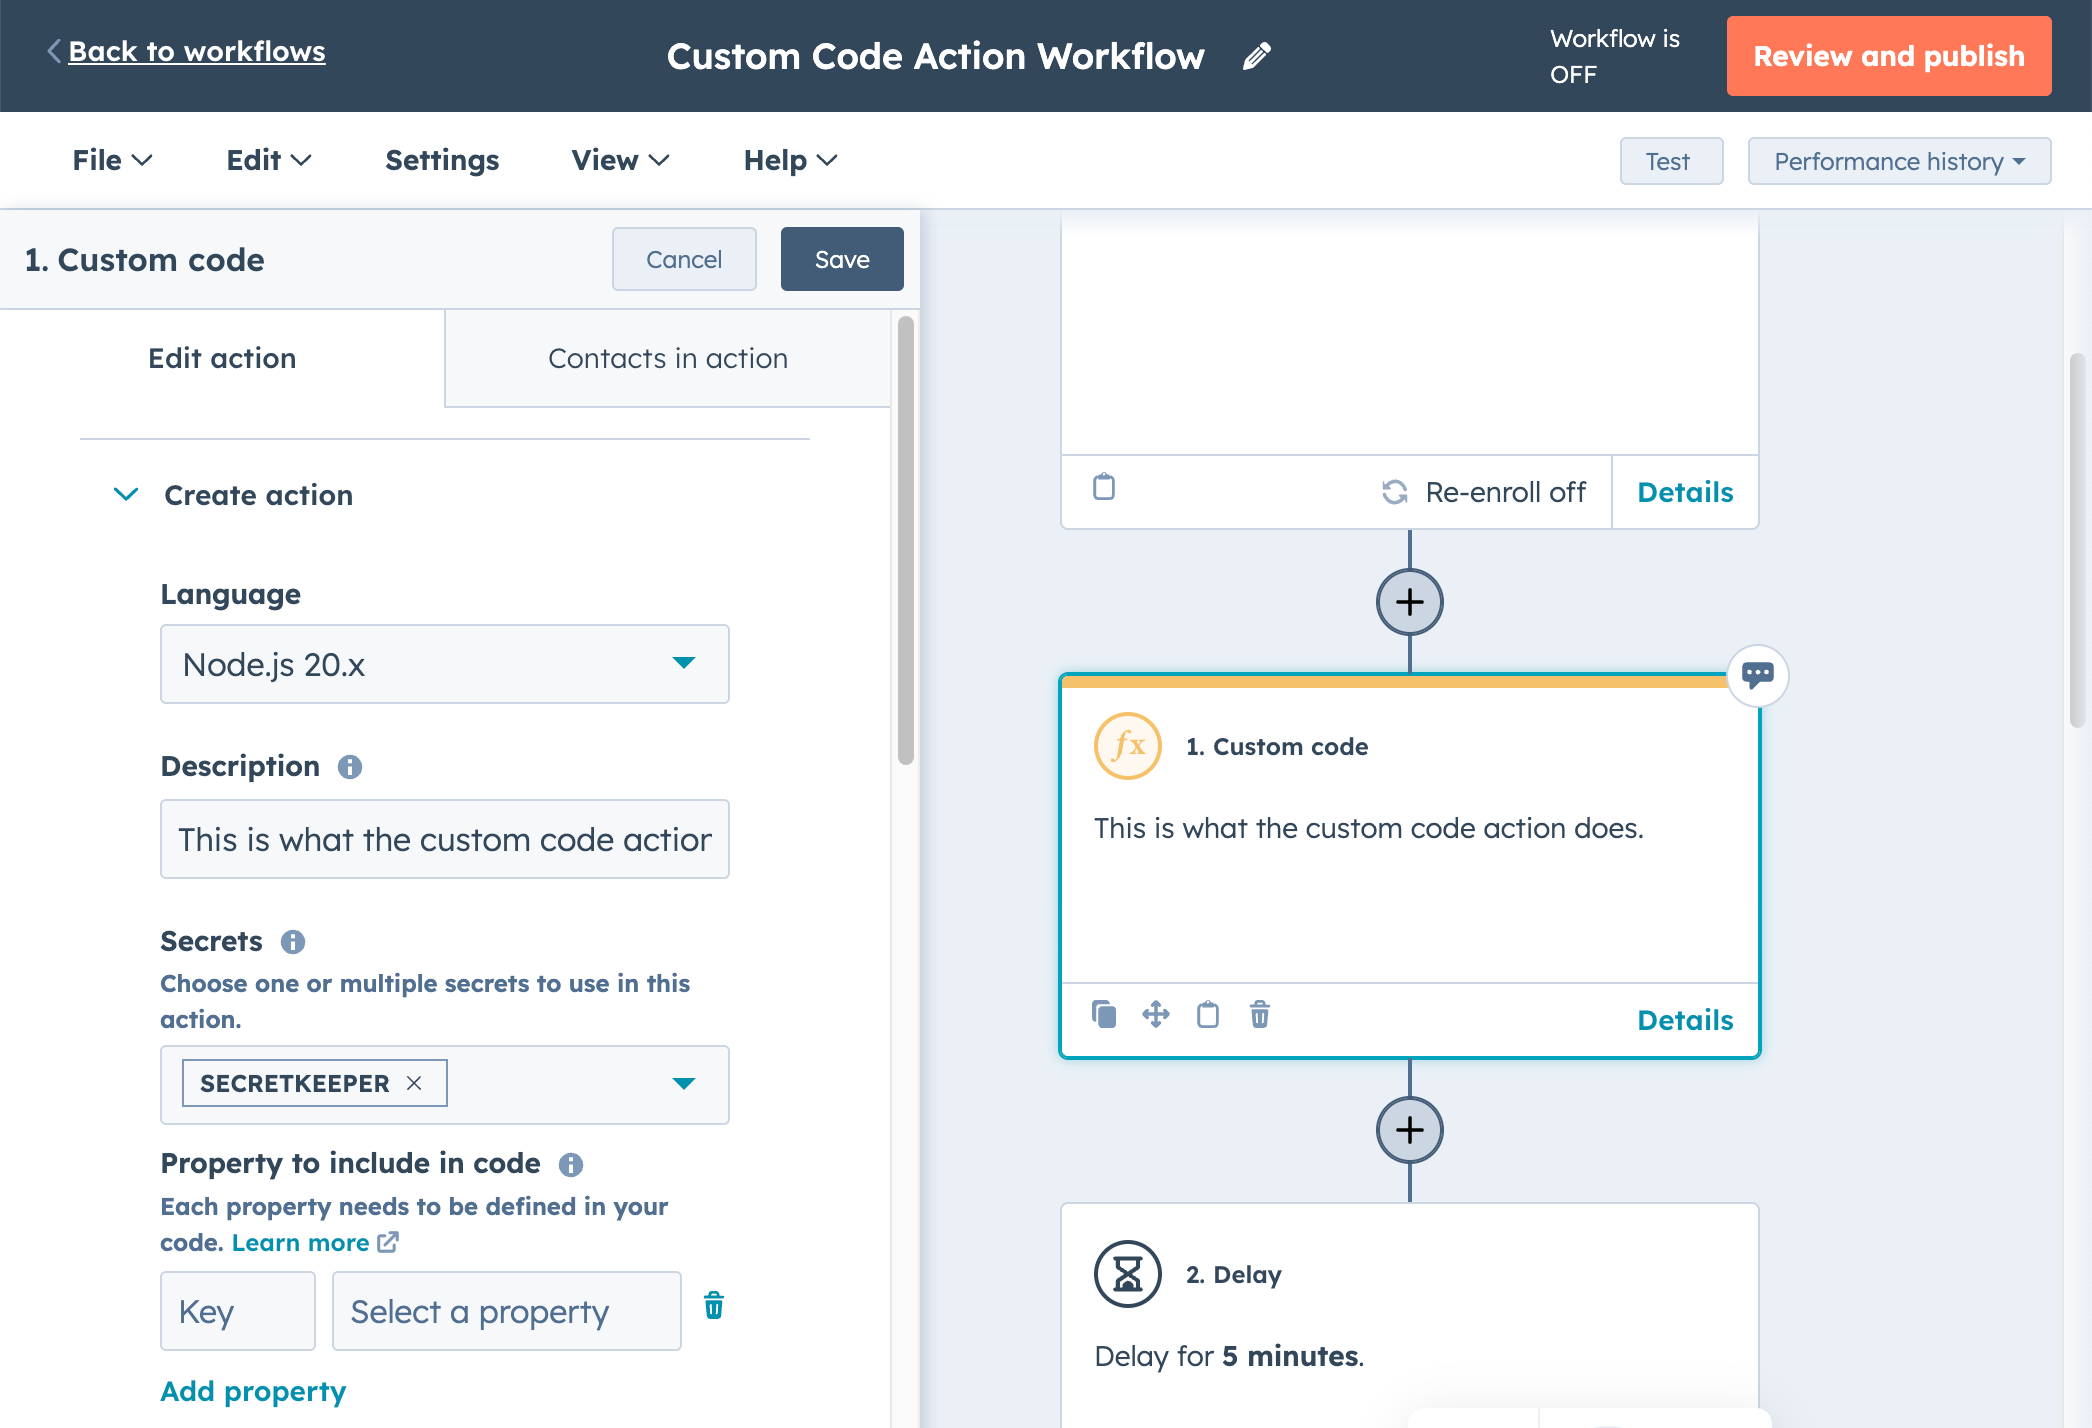Open the Language dropdown showing Node.js 20.x
The image size is (2092, 1428).
(x=444, y=664)
